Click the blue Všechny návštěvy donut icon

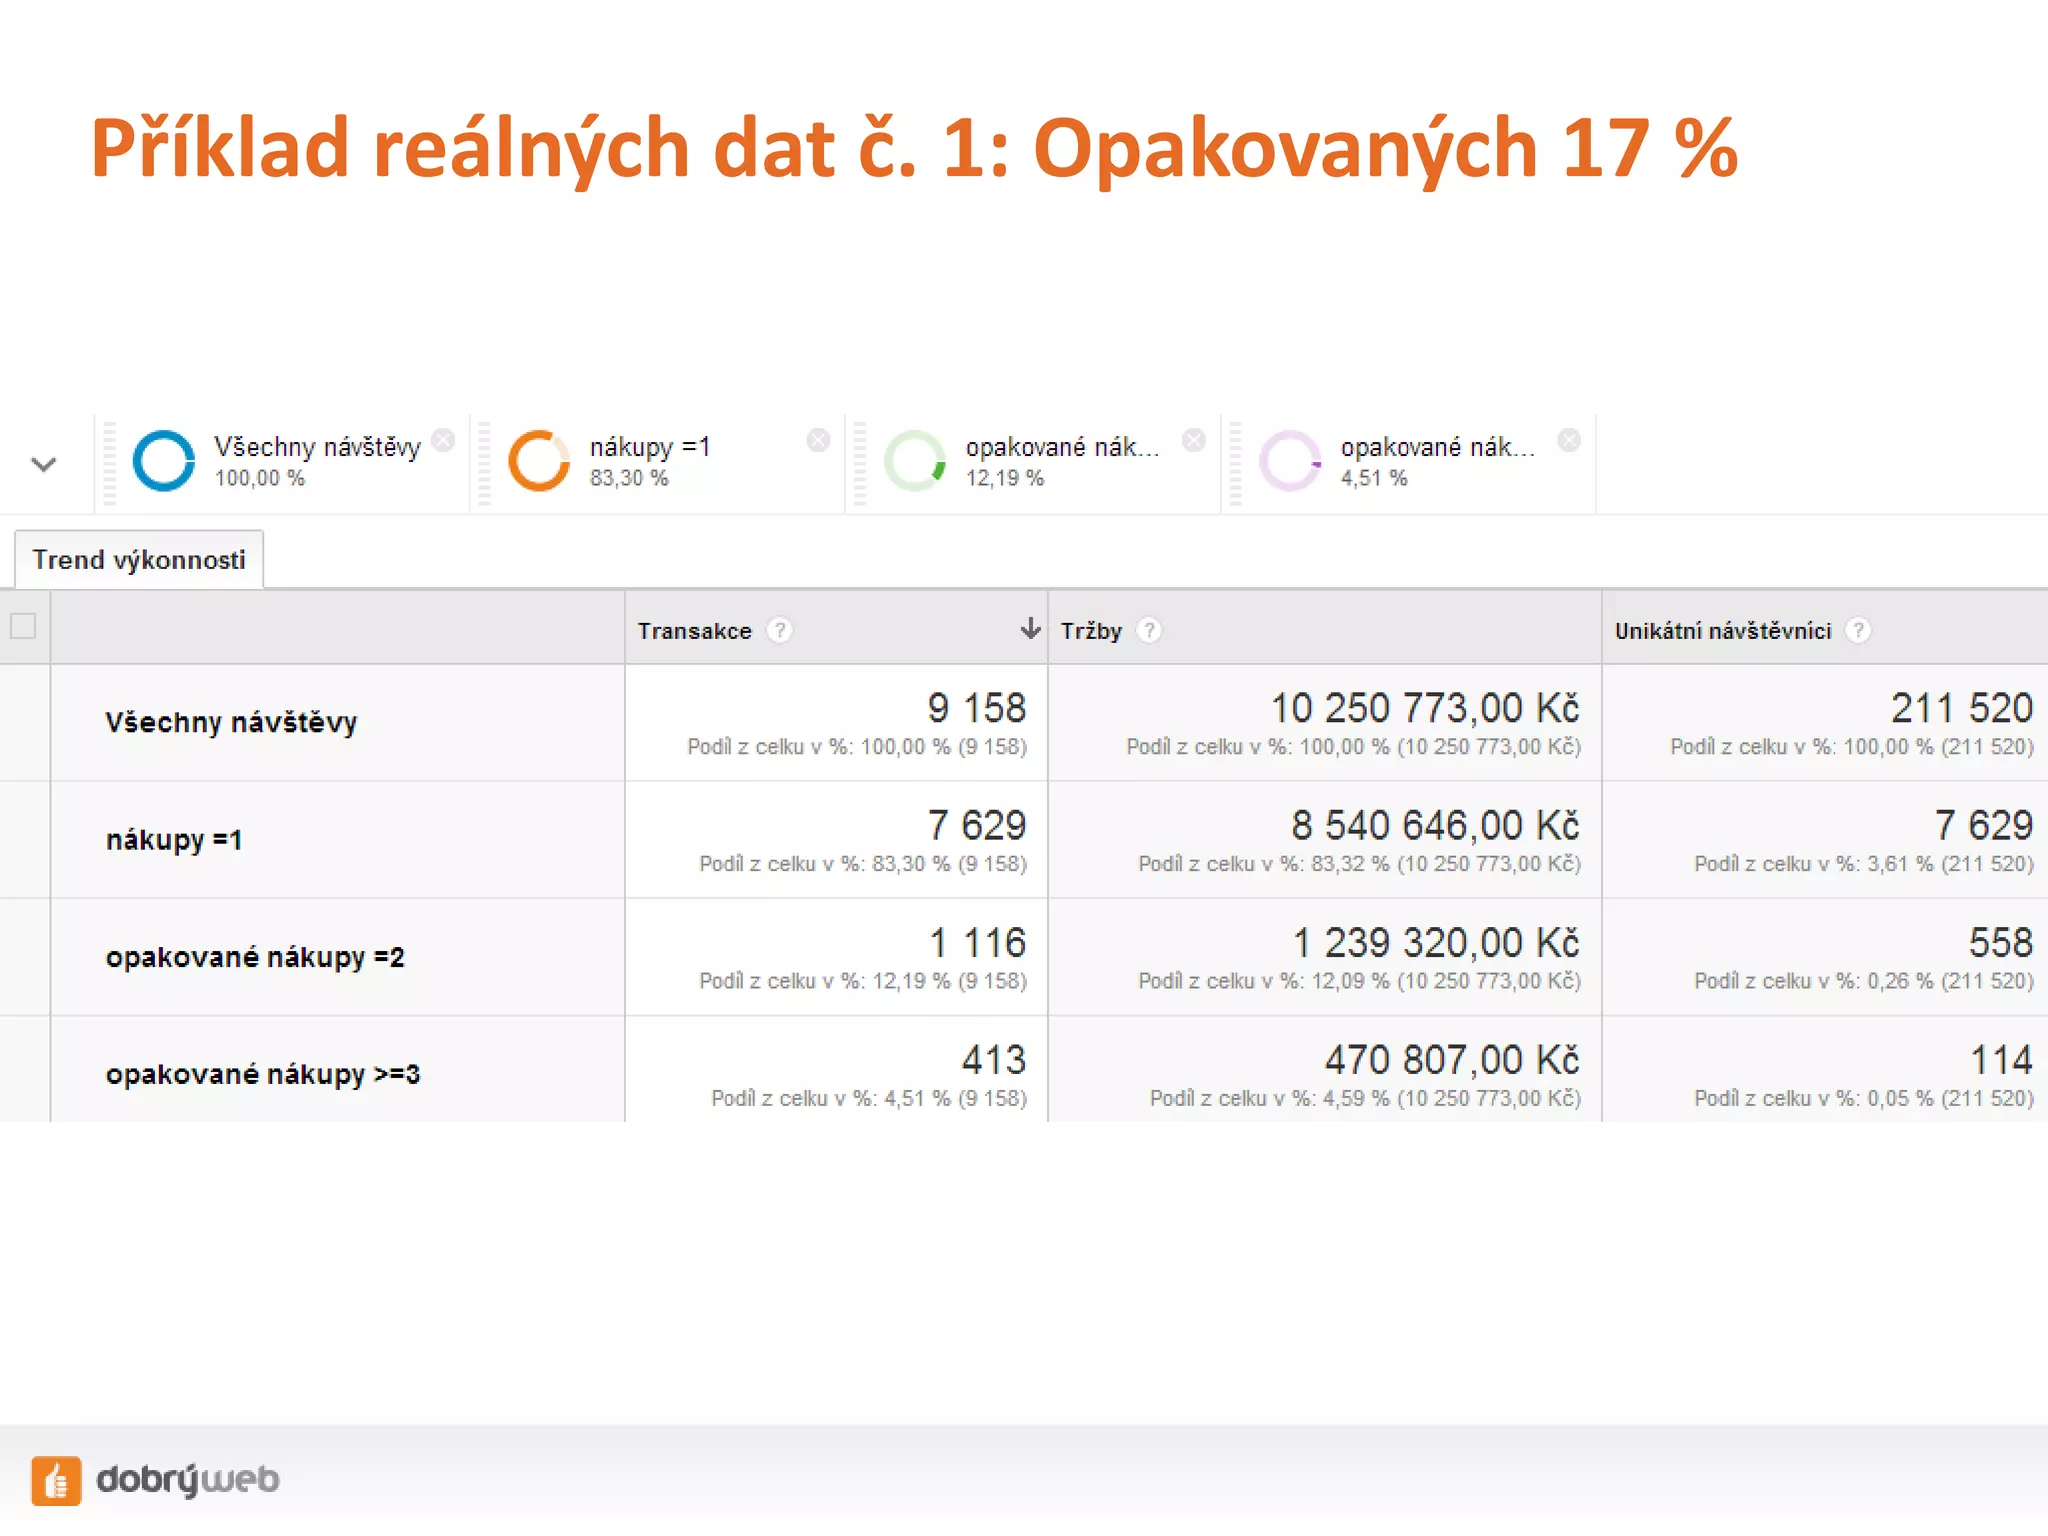tap(164, 460)
